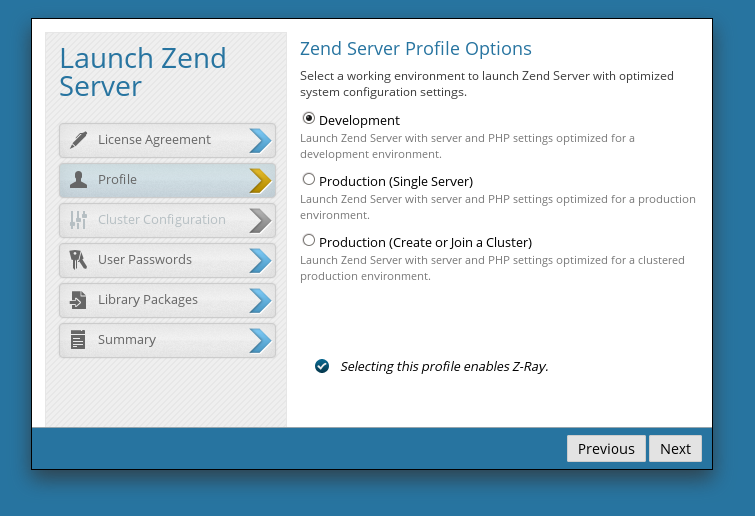Click blue chevron on License Agreement step
Image resolution: width=755 pixels, height=516 pixels.
tap(260, 141)
